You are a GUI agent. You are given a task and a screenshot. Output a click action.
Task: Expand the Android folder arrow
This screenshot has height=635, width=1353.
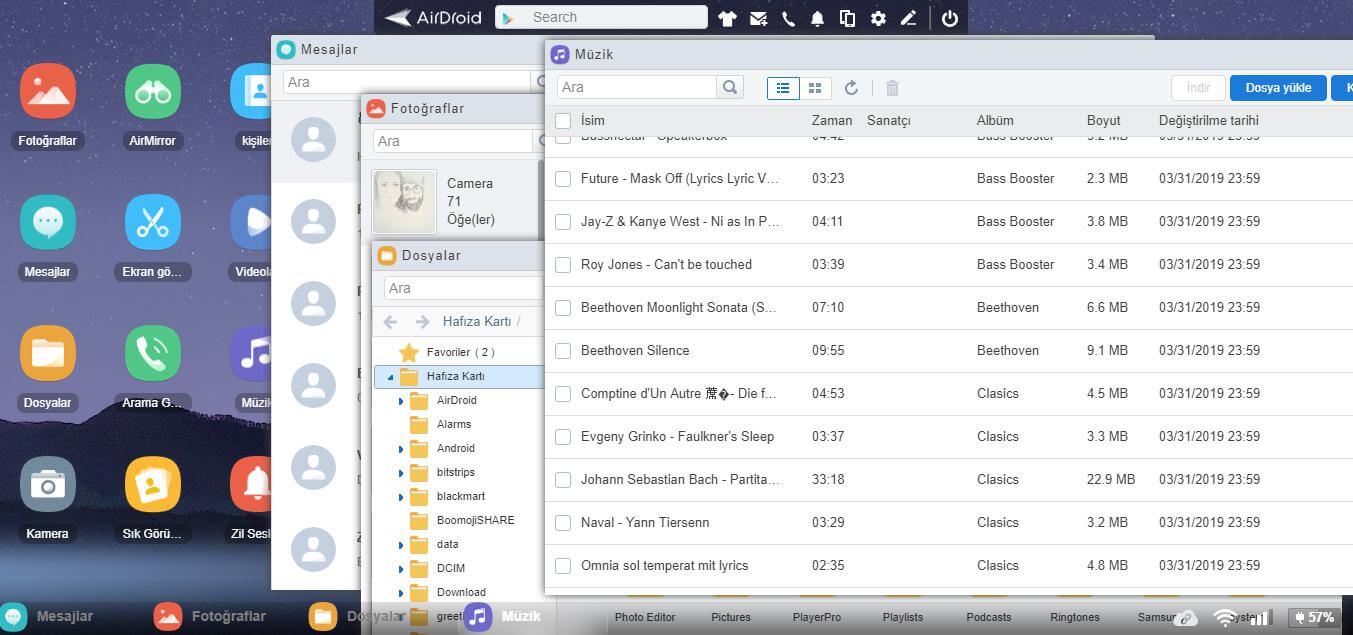[401, 449]
